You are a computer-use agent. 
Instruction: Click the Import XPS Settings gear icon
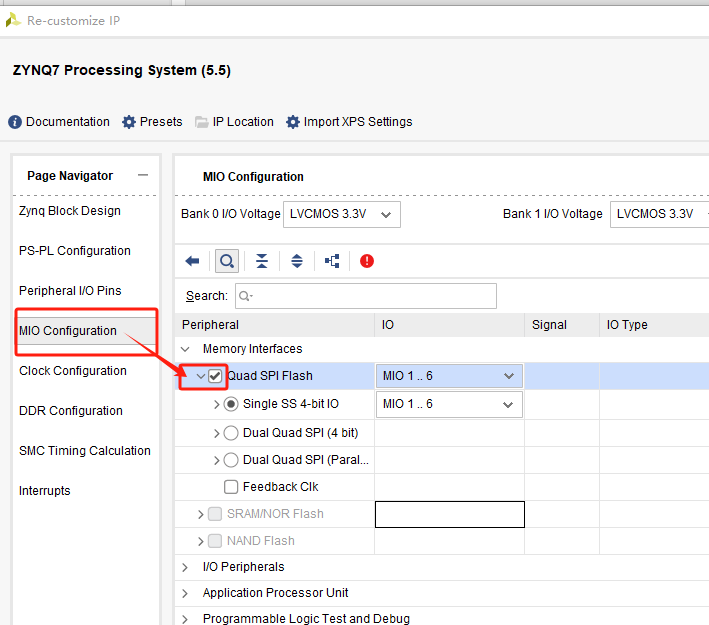click(x=293, y=122)
